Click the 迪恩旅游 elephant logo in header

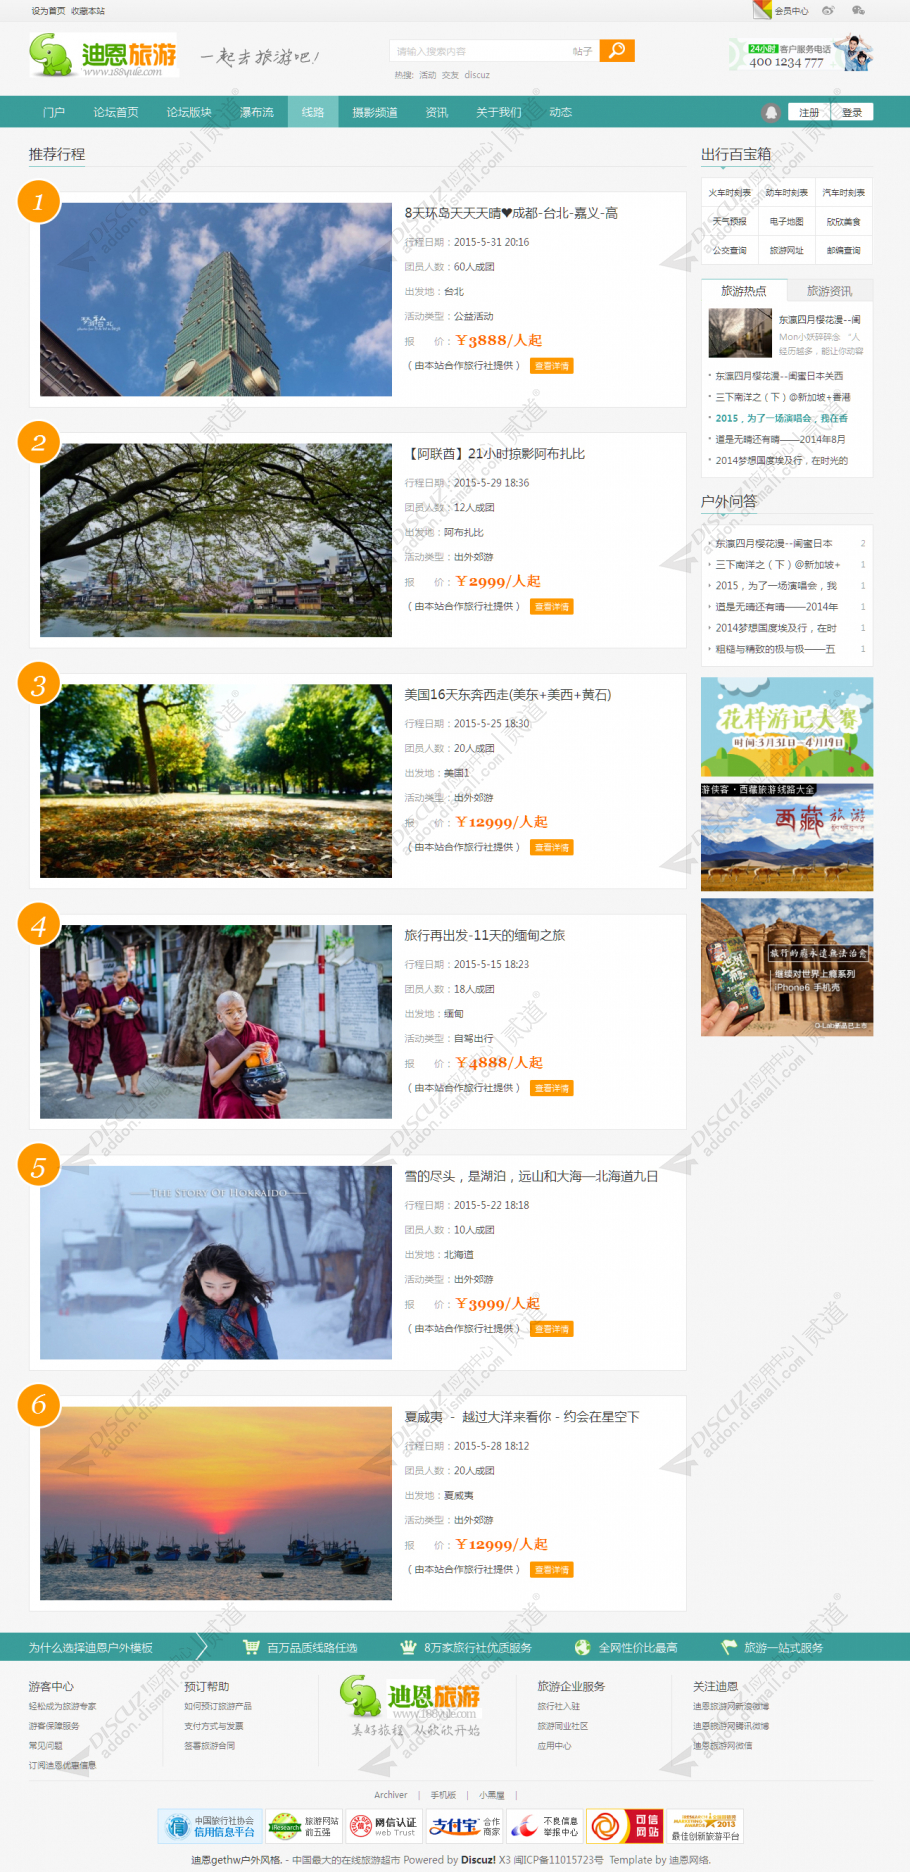[x=104, y=55]
